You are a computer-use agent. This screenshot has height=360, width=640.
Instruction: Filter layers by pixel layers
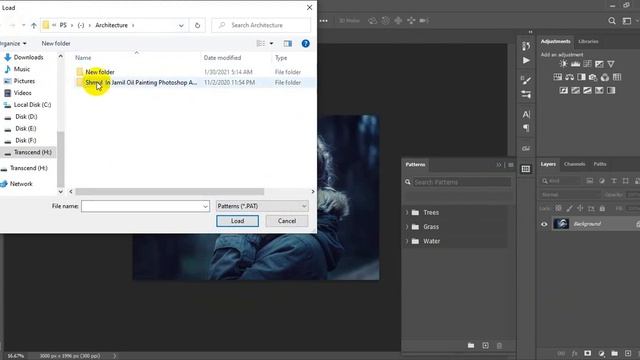tap(590, 181)
